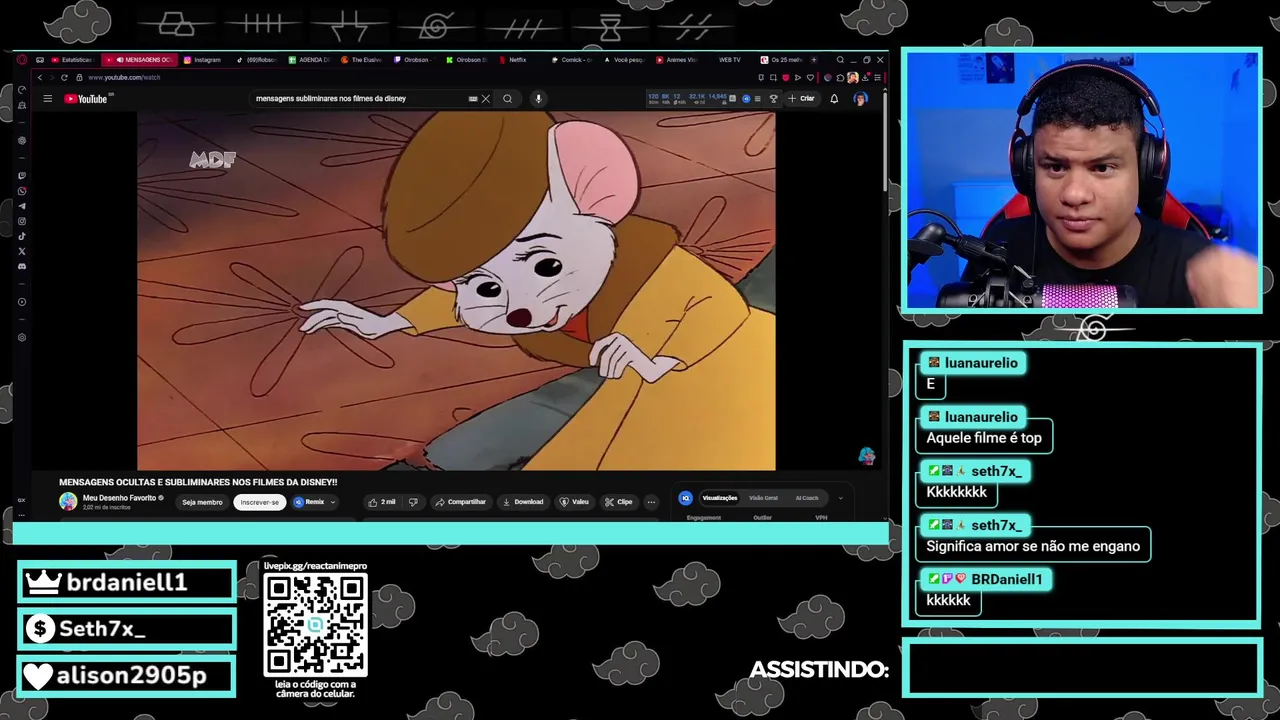Click the Inscrever-se subscribe button
This screenshot has width=1280, height=720.
[x=260, y=502]
